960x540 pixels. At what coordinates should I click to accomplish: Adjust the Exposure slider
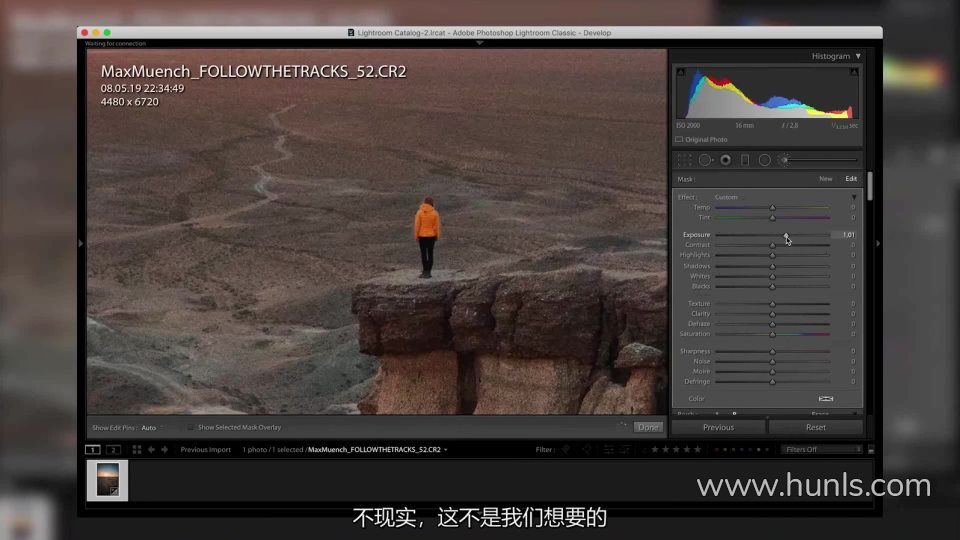(786, 235)
